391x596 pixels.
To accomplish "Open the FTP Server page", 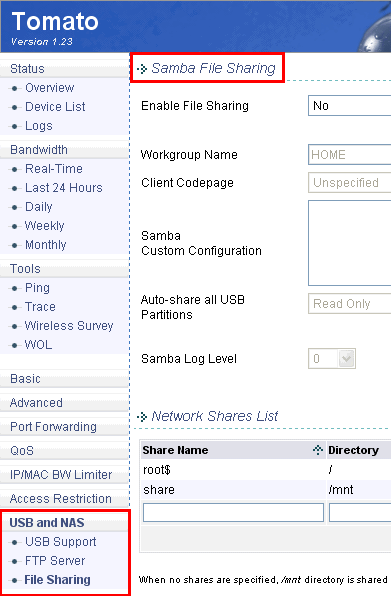I will tap(55, 561).
